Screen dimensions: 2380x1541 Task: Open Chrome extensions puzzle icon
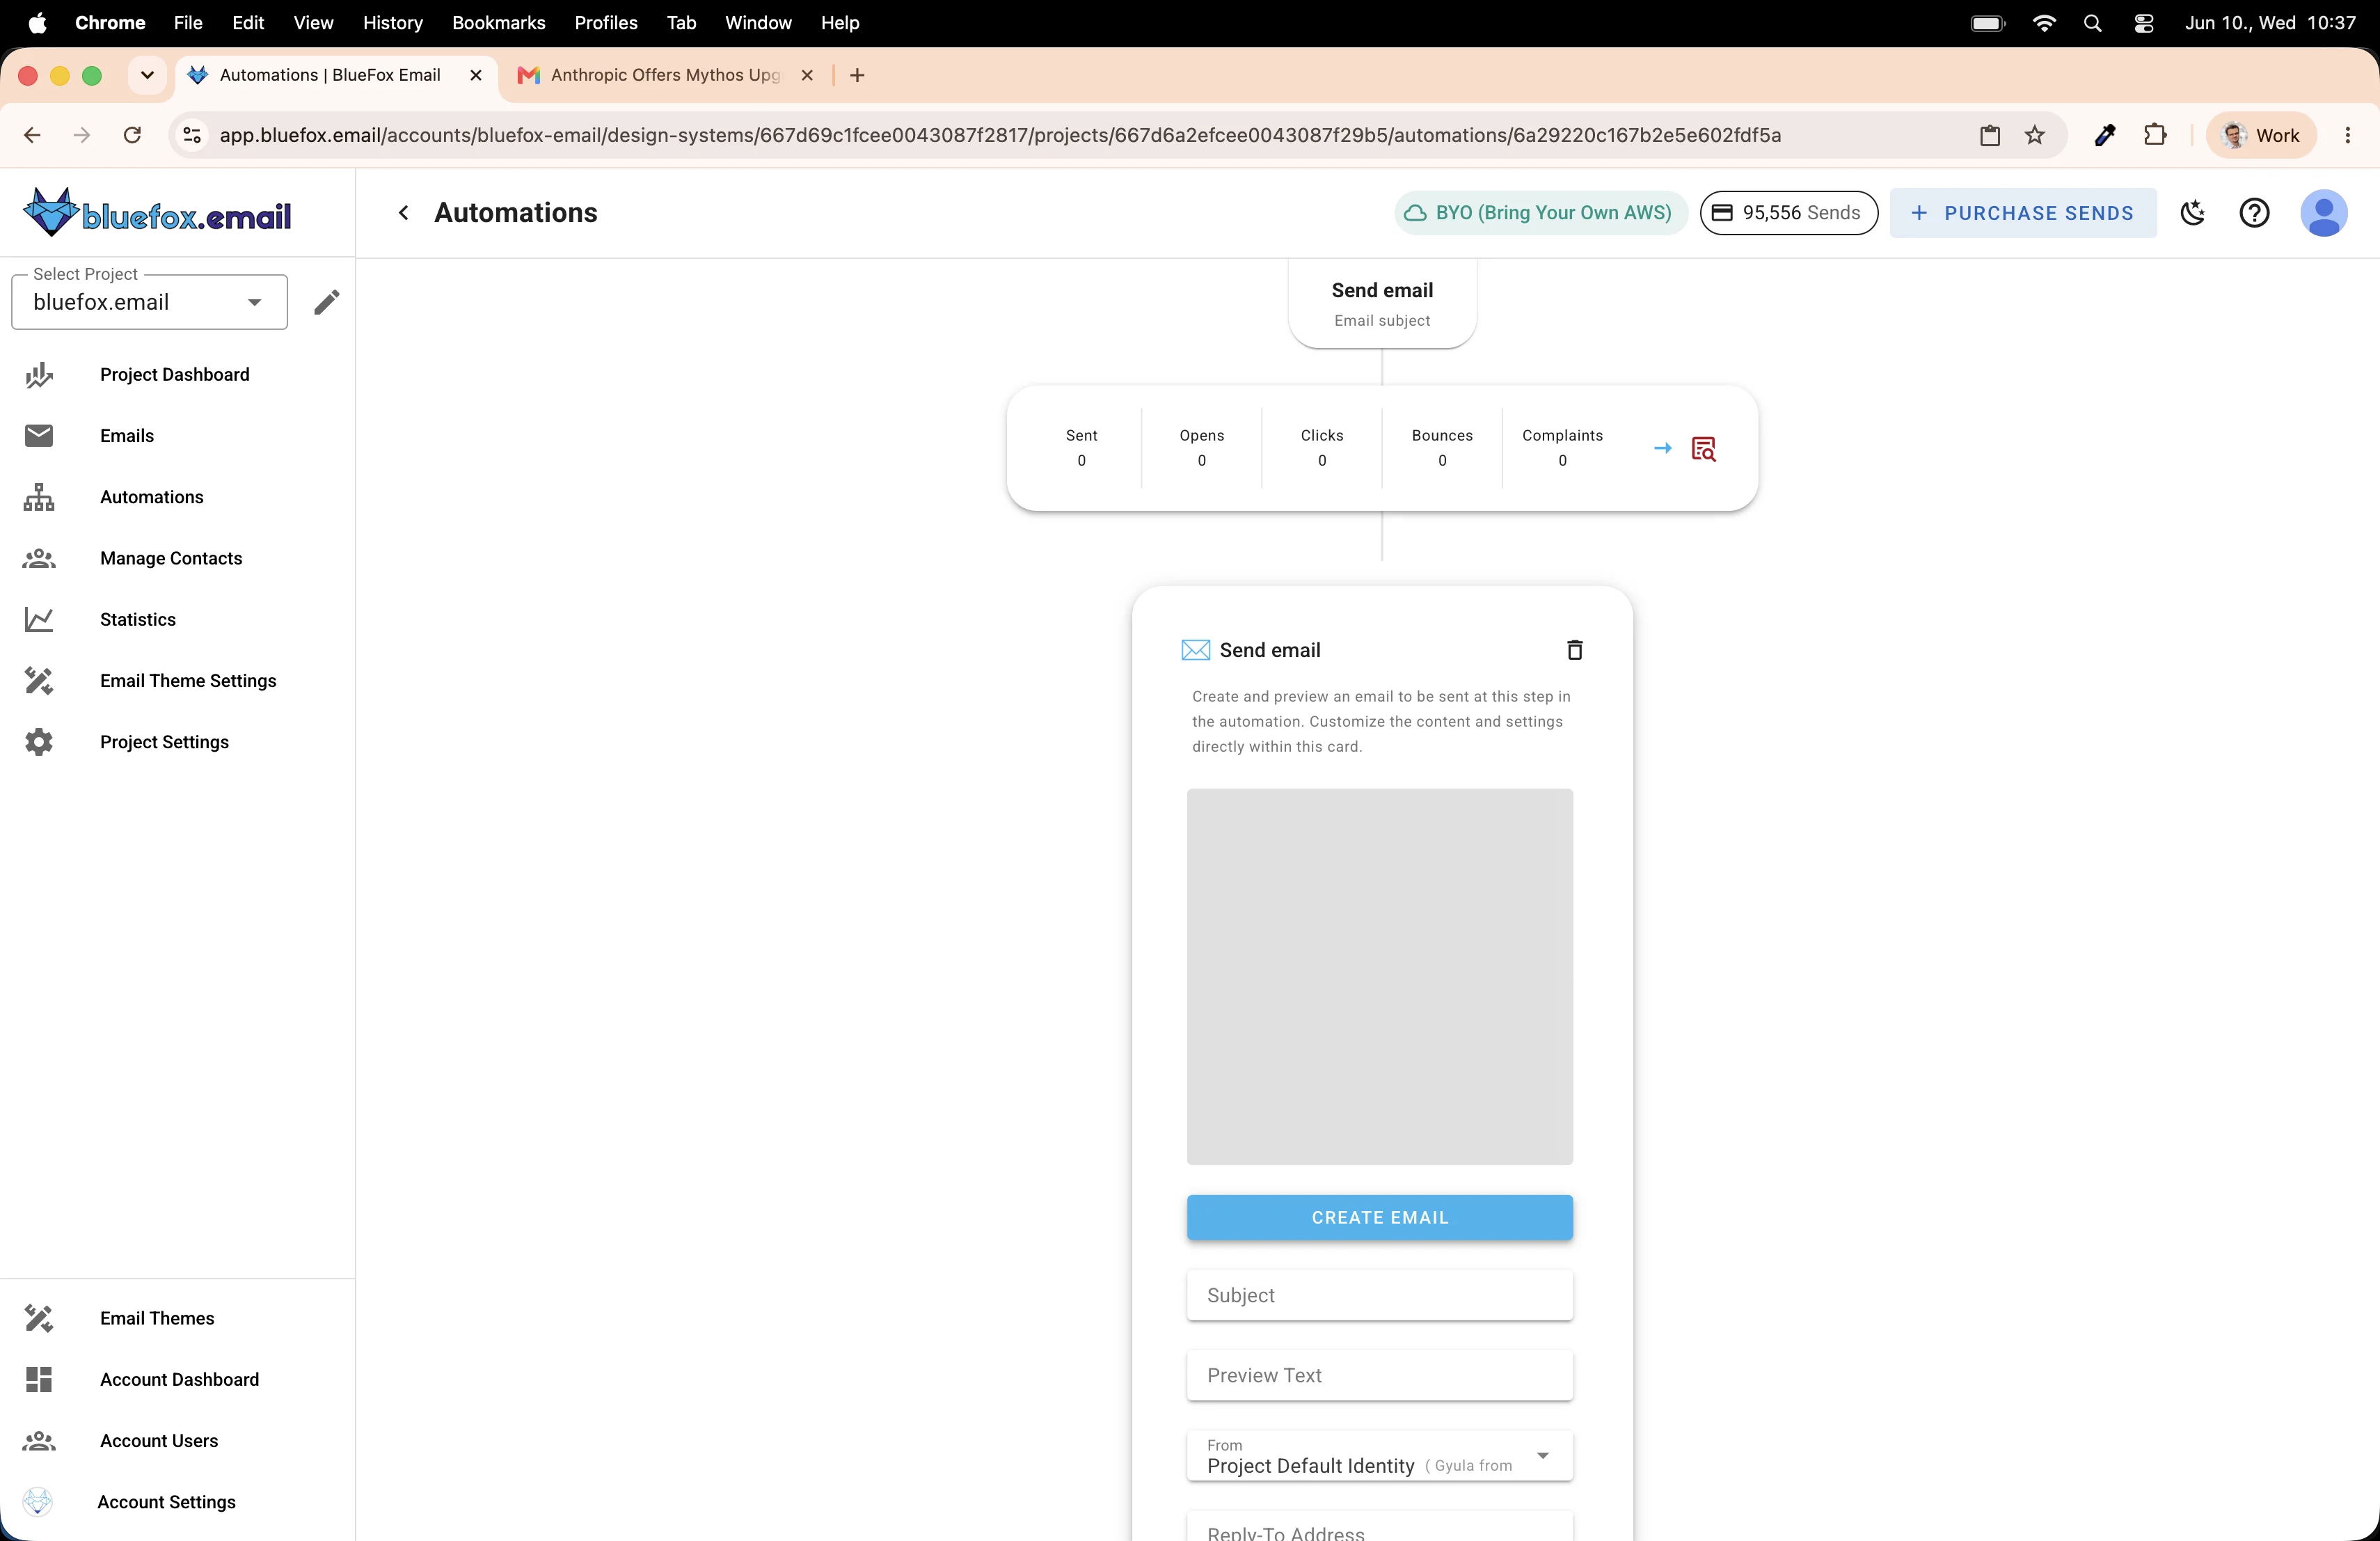tap(2155, 135)
